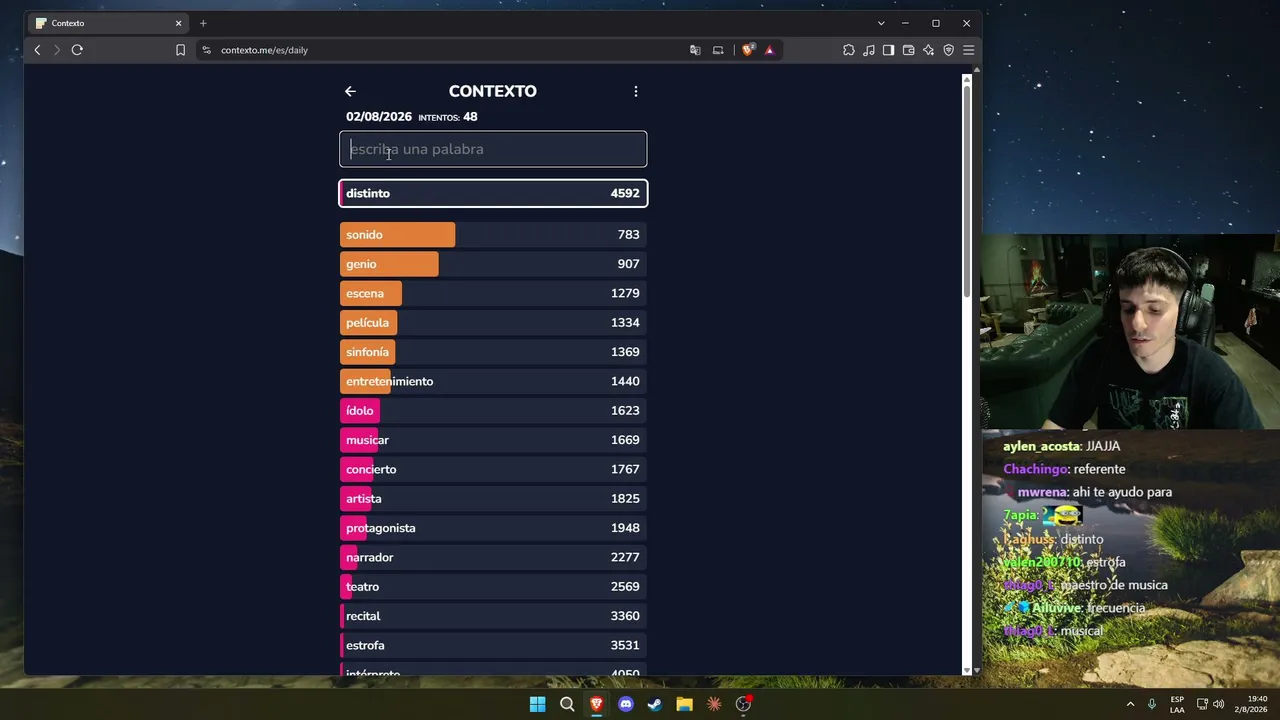Click the install app icon in the address bar
This screenshot has width=1280, height=720.
(718, 50)
